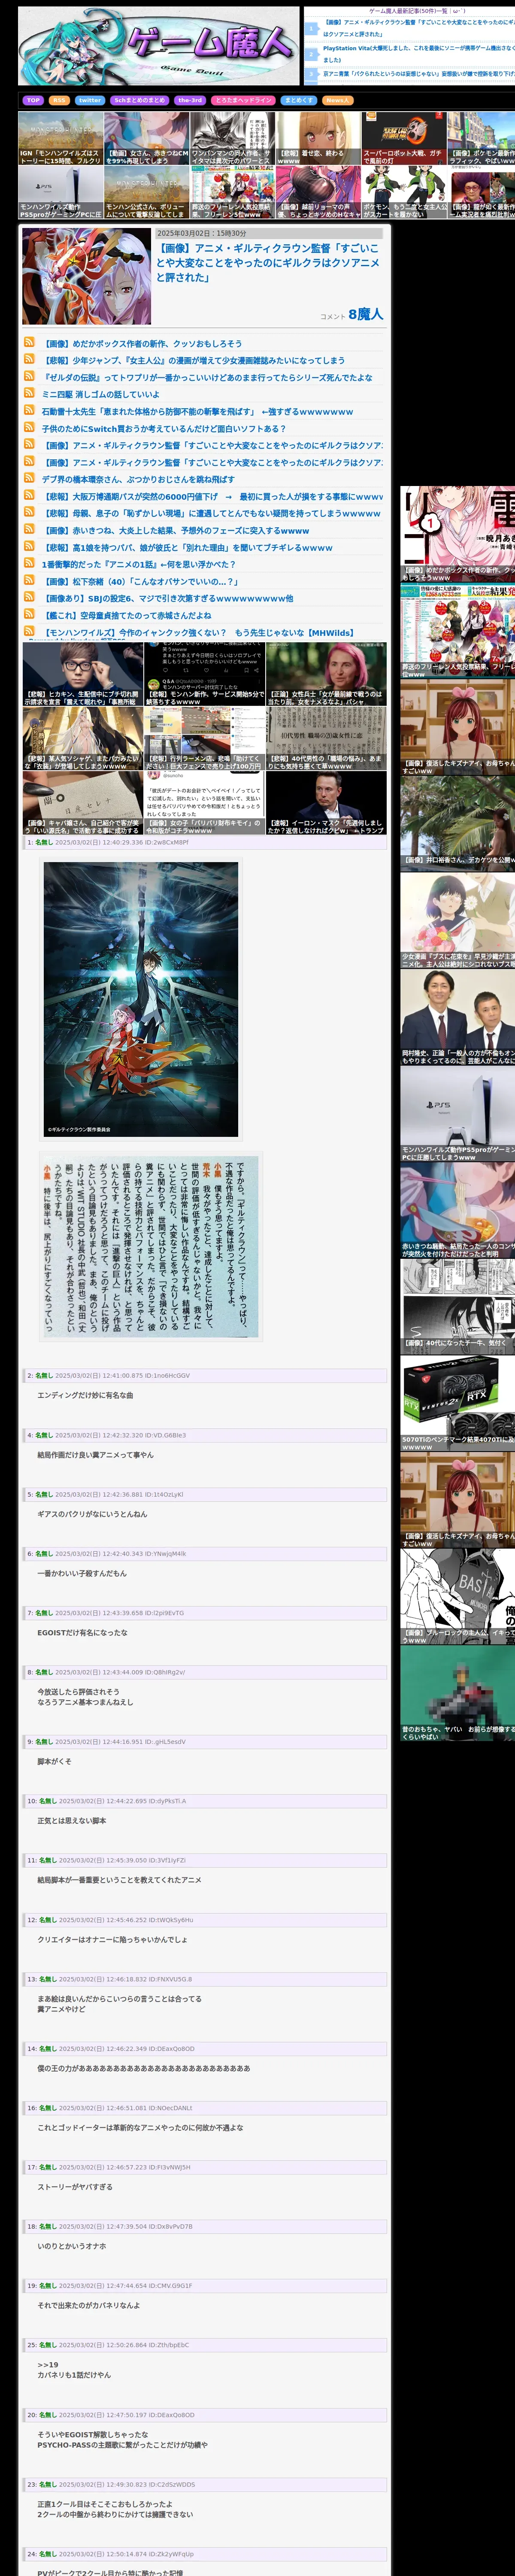The image size is (515, 2576).
Task: Open sidebar 昔のおもちゃ、ヤバい thumbnail
Action: coord(458,1692)
